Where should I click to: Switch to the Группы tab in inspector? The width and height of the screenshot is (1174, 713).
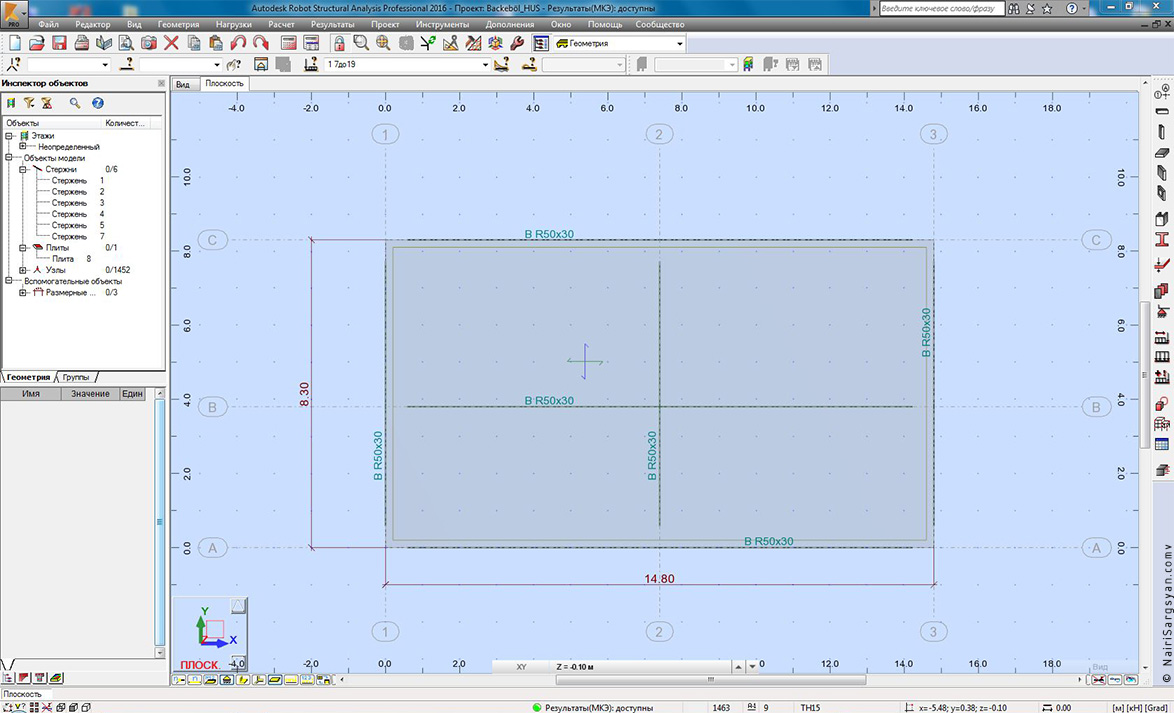coord(76,377)
